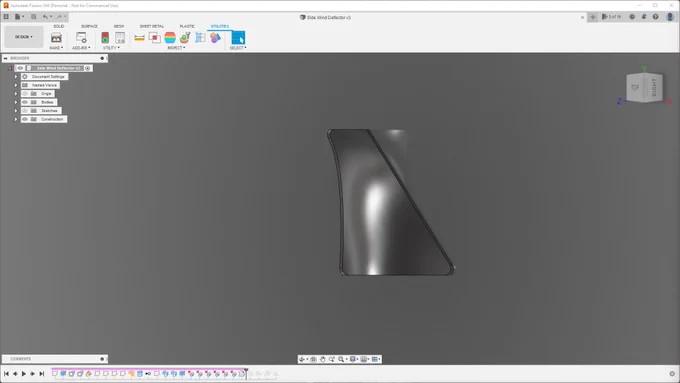Switch to the SURFACE tab
This screenshot has width=680, height=383.
[x=89, y=26]
